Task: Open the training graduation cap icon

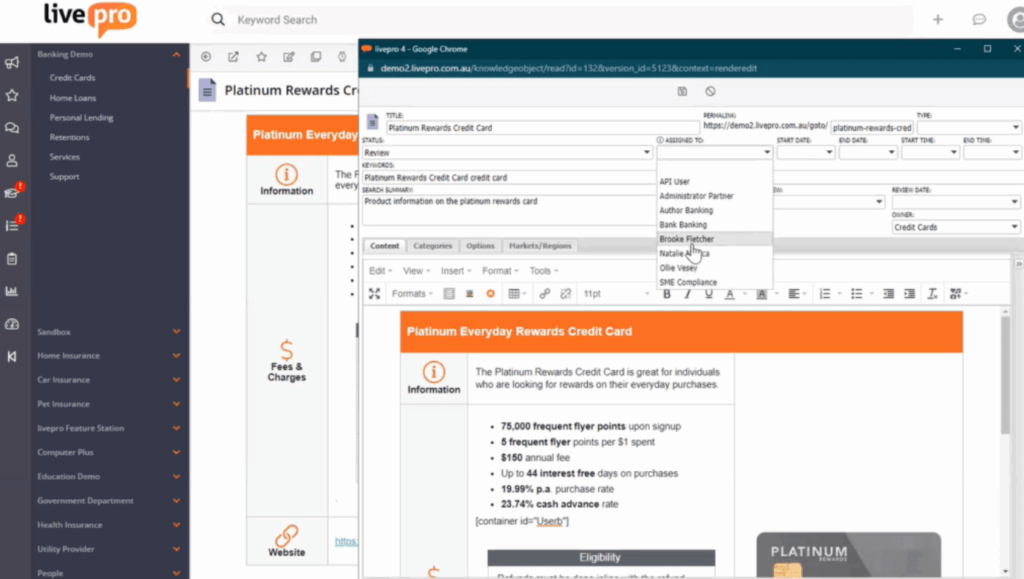Action: pos(12,193)
